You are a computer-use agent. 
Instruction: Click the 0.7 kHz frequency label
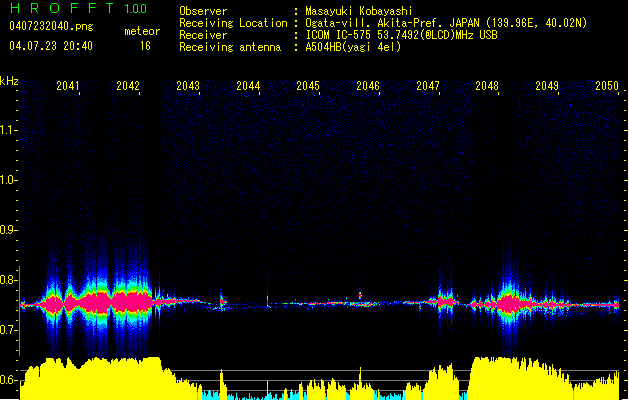pos(8,330)
